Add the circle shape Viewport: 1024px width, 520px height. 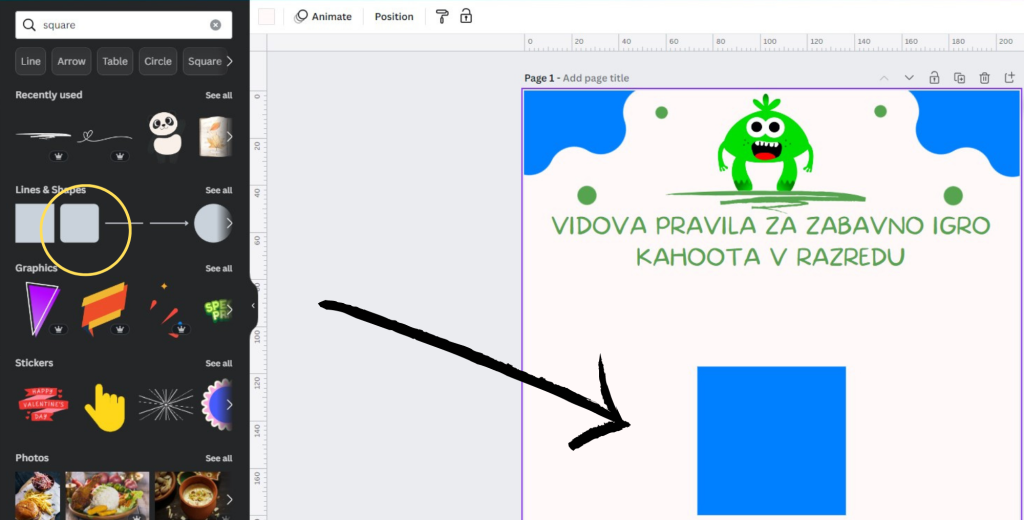[212, 223]
